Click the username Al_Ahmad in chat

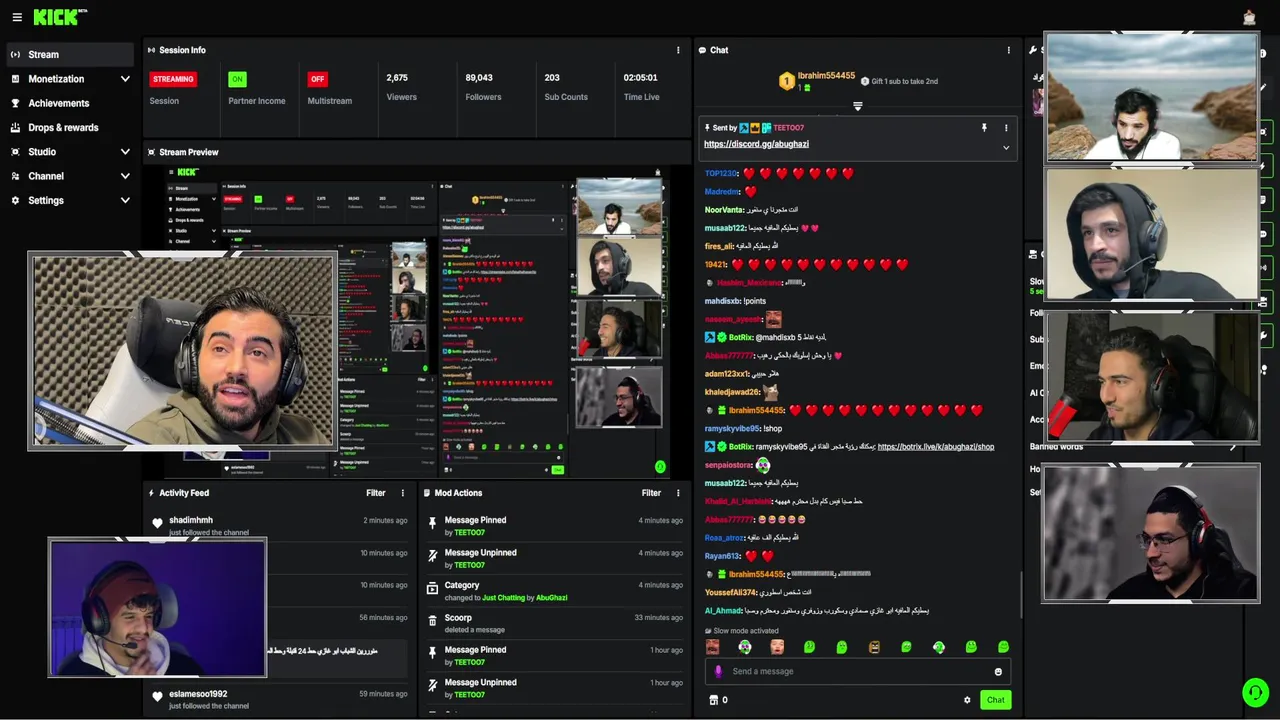(x=723, y=611)
